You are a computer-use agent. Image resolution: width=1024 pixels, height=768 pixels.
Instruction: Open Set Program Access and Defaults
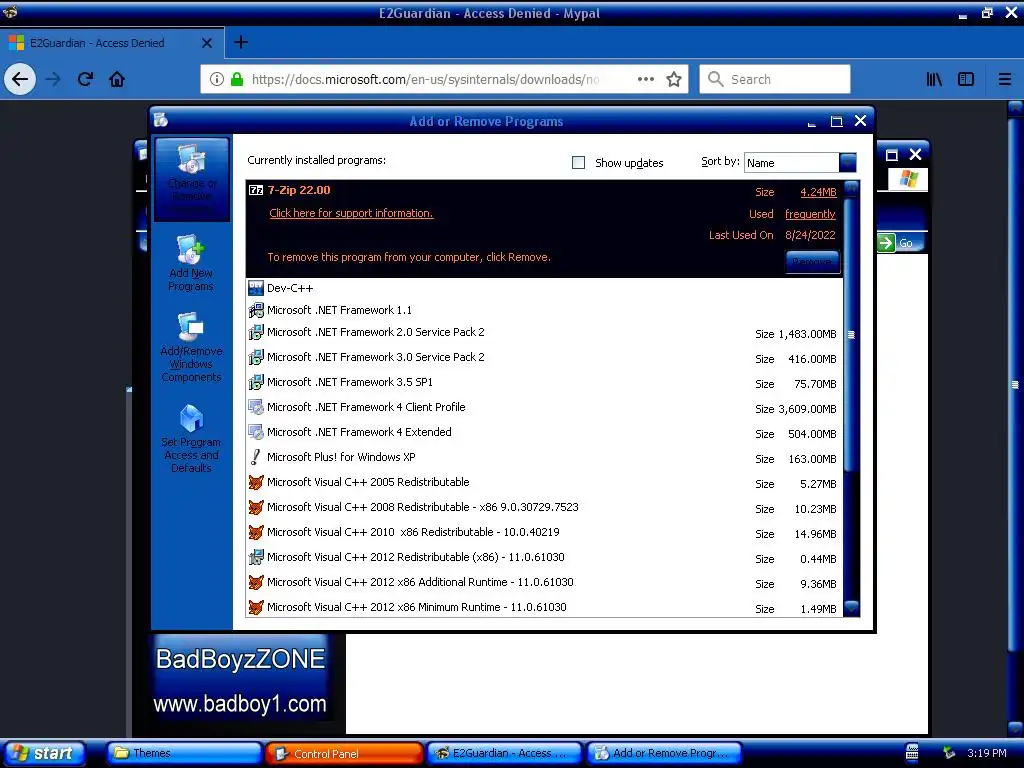coord(191,438)
